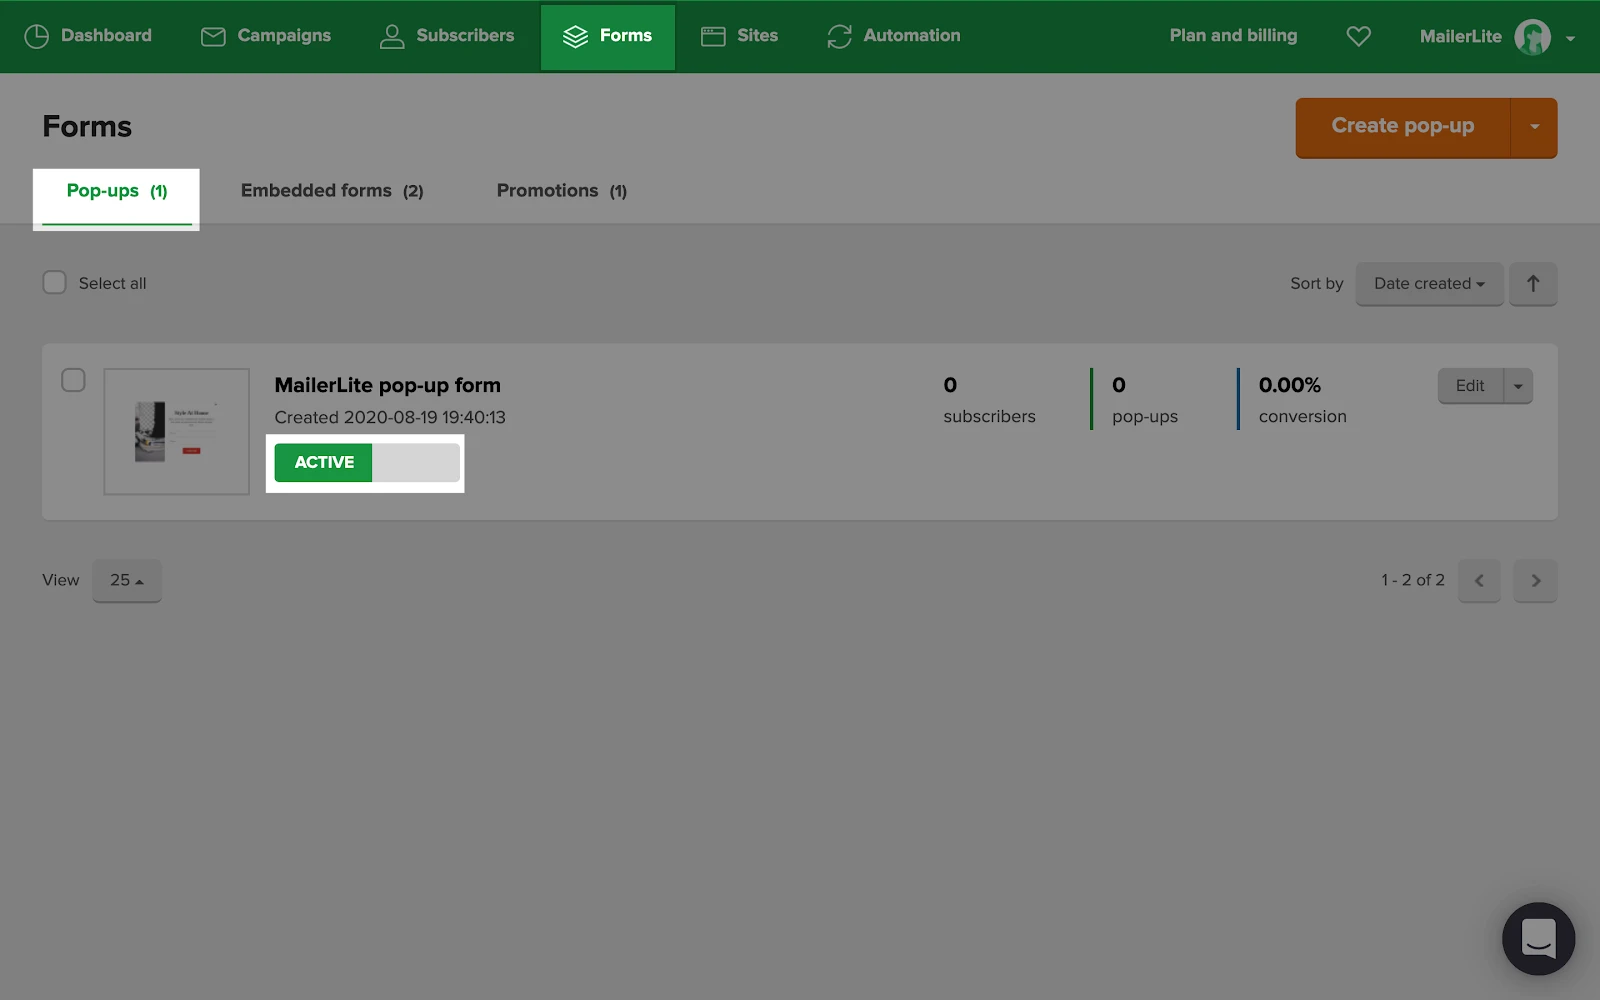Reverse sort order with arrow button
Screen dimensions: 1600x1000
click(1532, 284)
